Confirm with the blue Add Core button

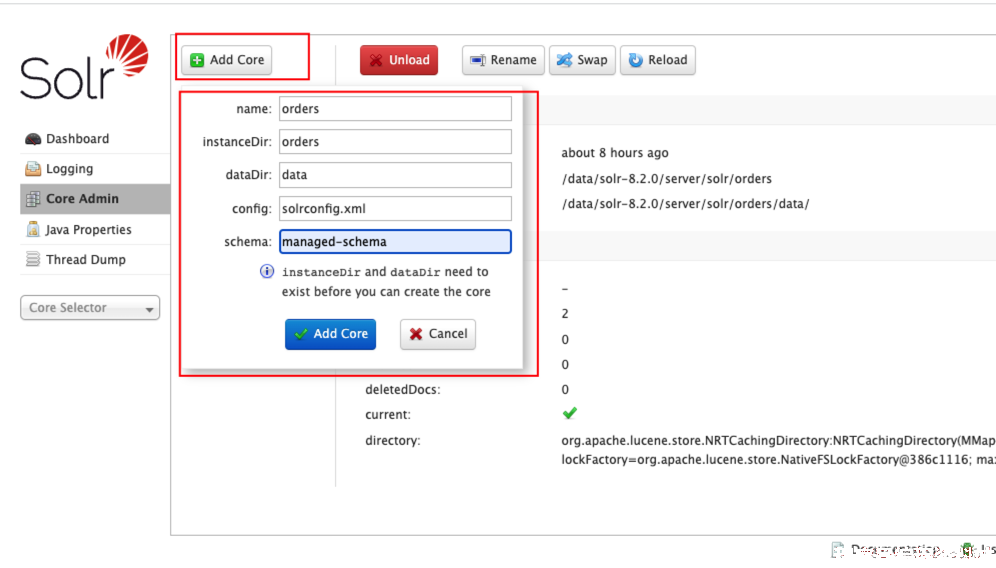(x=330, y=334)
